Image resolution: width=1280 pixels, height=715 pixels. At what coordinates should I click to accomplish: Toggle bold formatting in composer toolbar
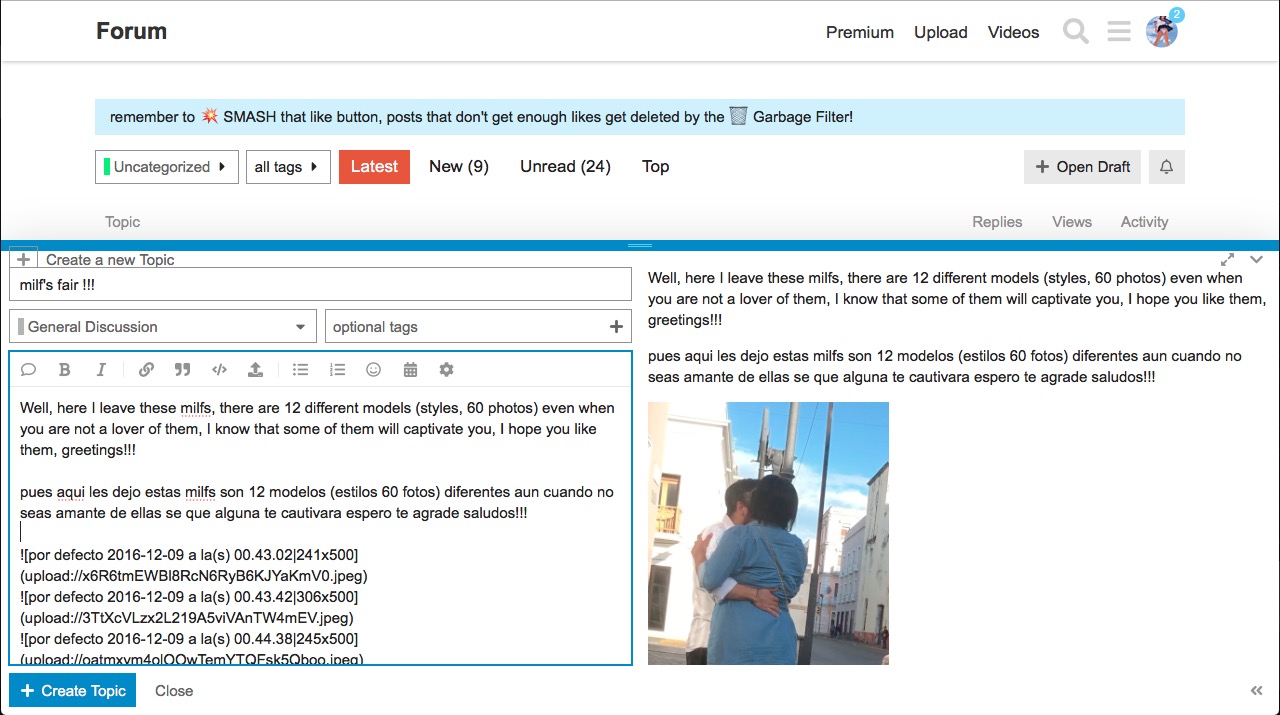(x=65, y=370)
